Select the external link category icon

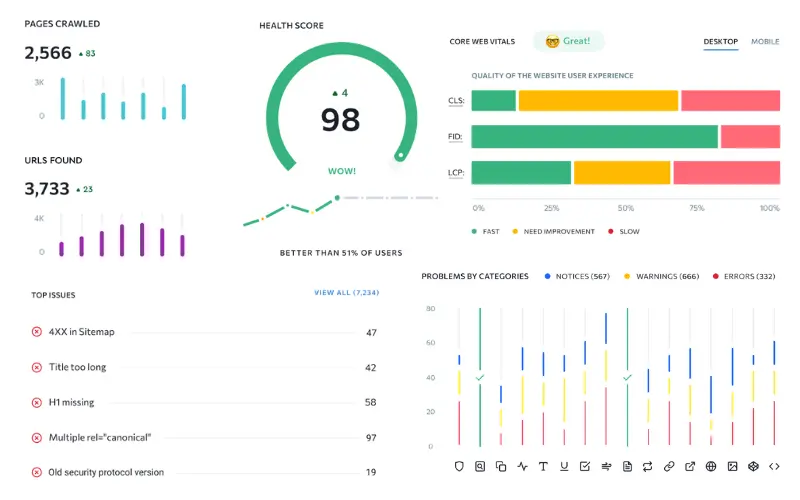[x=690, y=466]
